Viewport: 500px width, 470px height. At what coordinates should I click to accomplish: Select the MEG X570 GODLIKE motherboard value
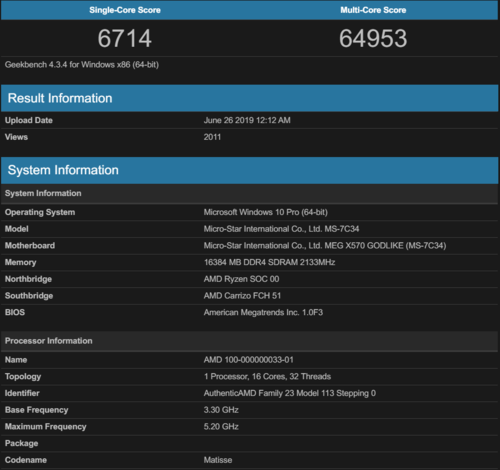point(325,246)
